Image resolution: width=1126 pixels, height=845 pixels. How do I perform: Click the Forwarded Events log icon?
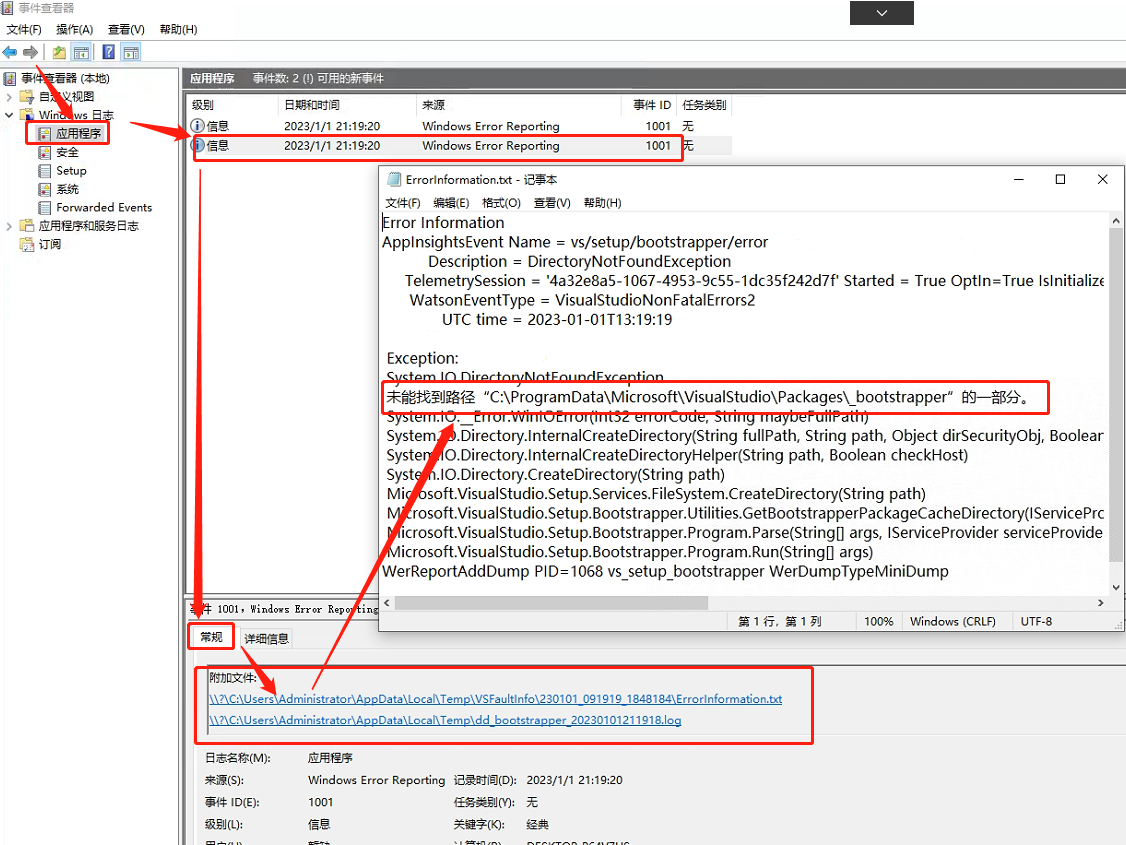coord(45,207)
